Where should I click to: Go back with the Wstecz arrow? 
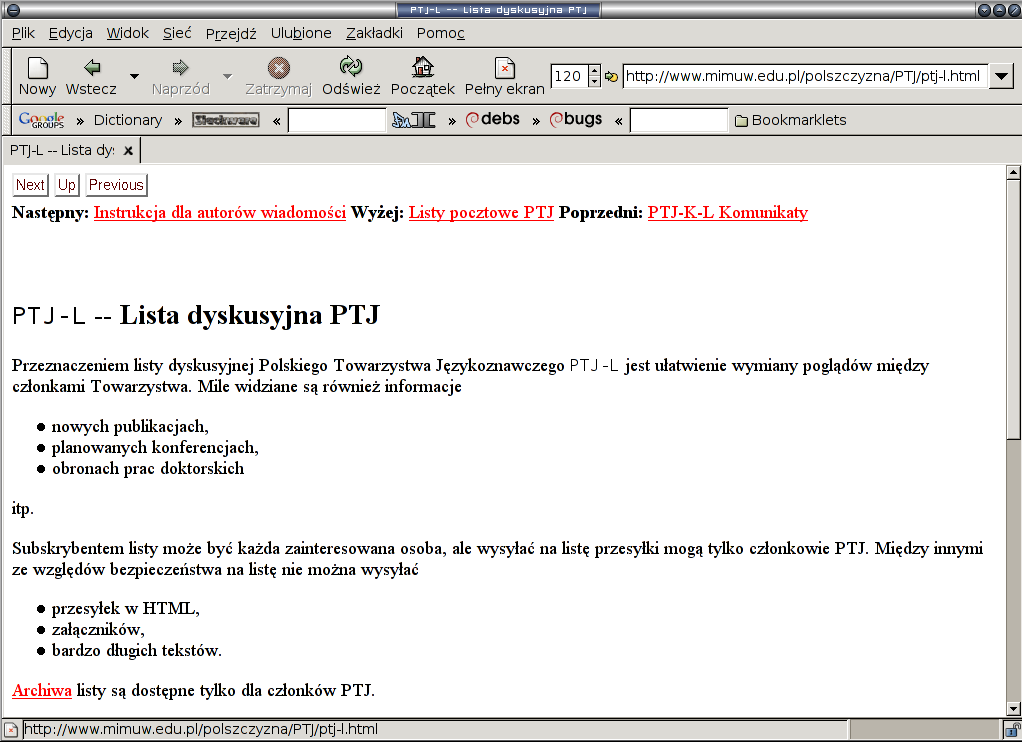click(92, 67)
